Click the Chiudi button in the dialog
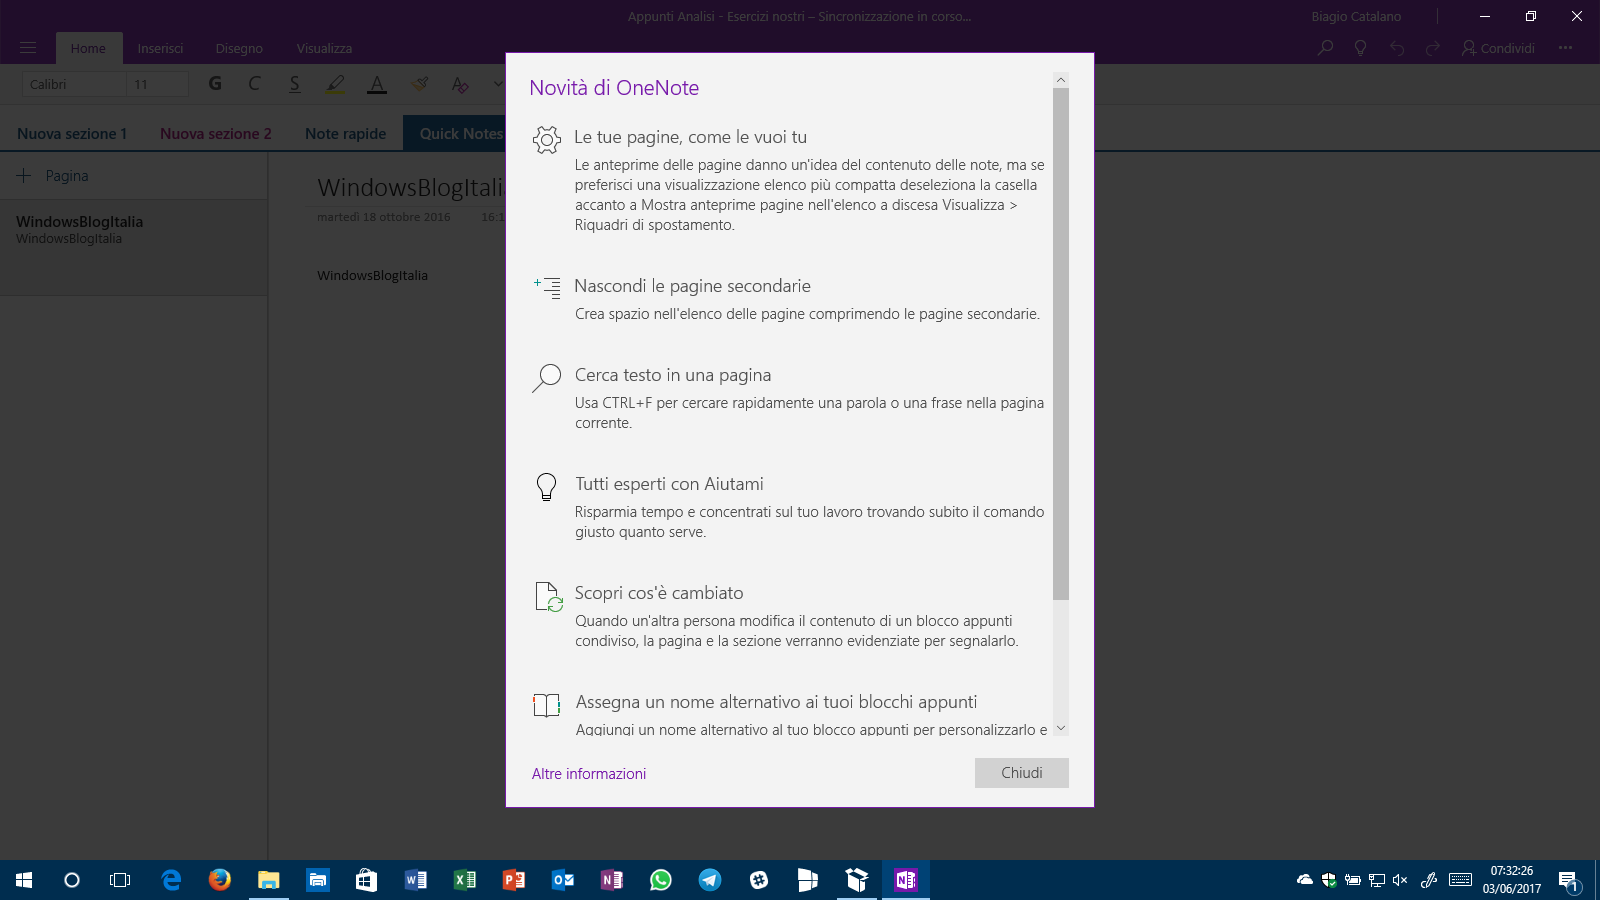Viewport: 1600px width, 900px height. pos(1021,773)
